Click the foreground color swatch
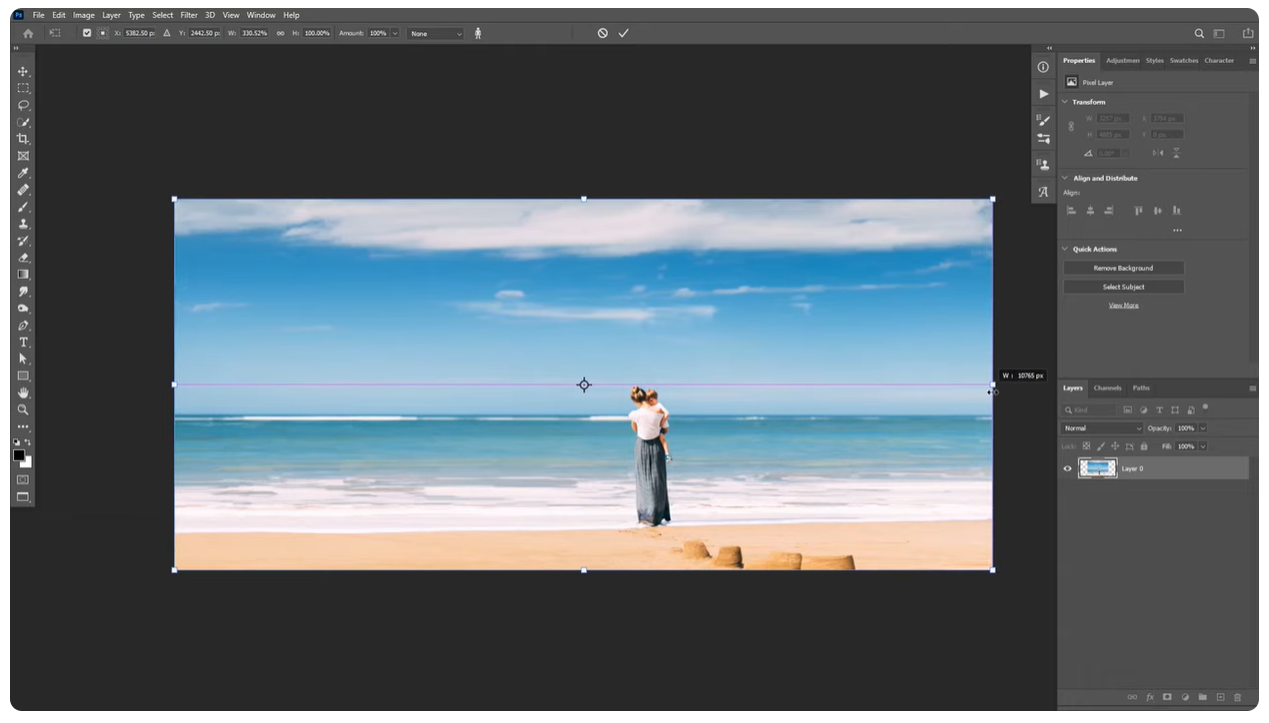Viewport: 1269px width, 723px height. pyautogui.click(x=19, y=455)
